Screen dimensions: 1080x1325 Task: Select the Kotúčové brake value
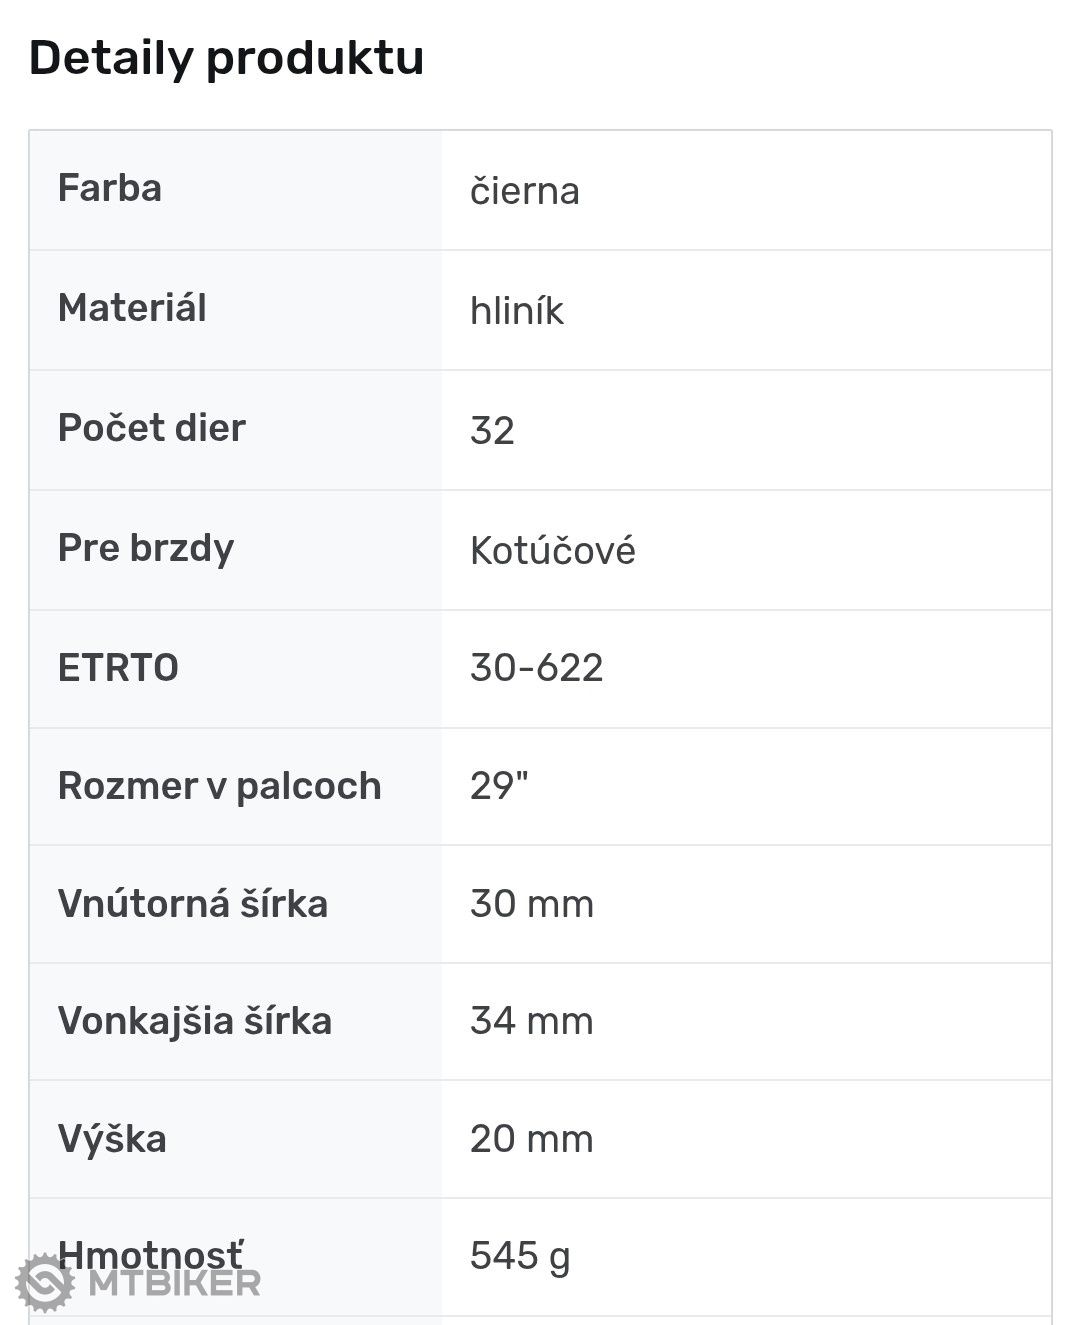tap(553, 550)
